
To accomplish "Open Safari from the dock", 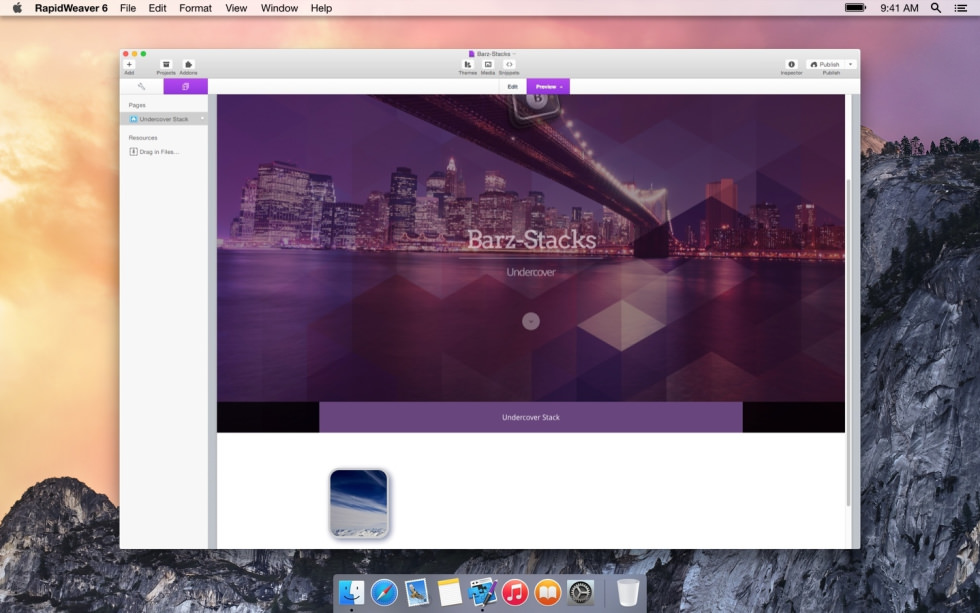I will pos(384,592).
